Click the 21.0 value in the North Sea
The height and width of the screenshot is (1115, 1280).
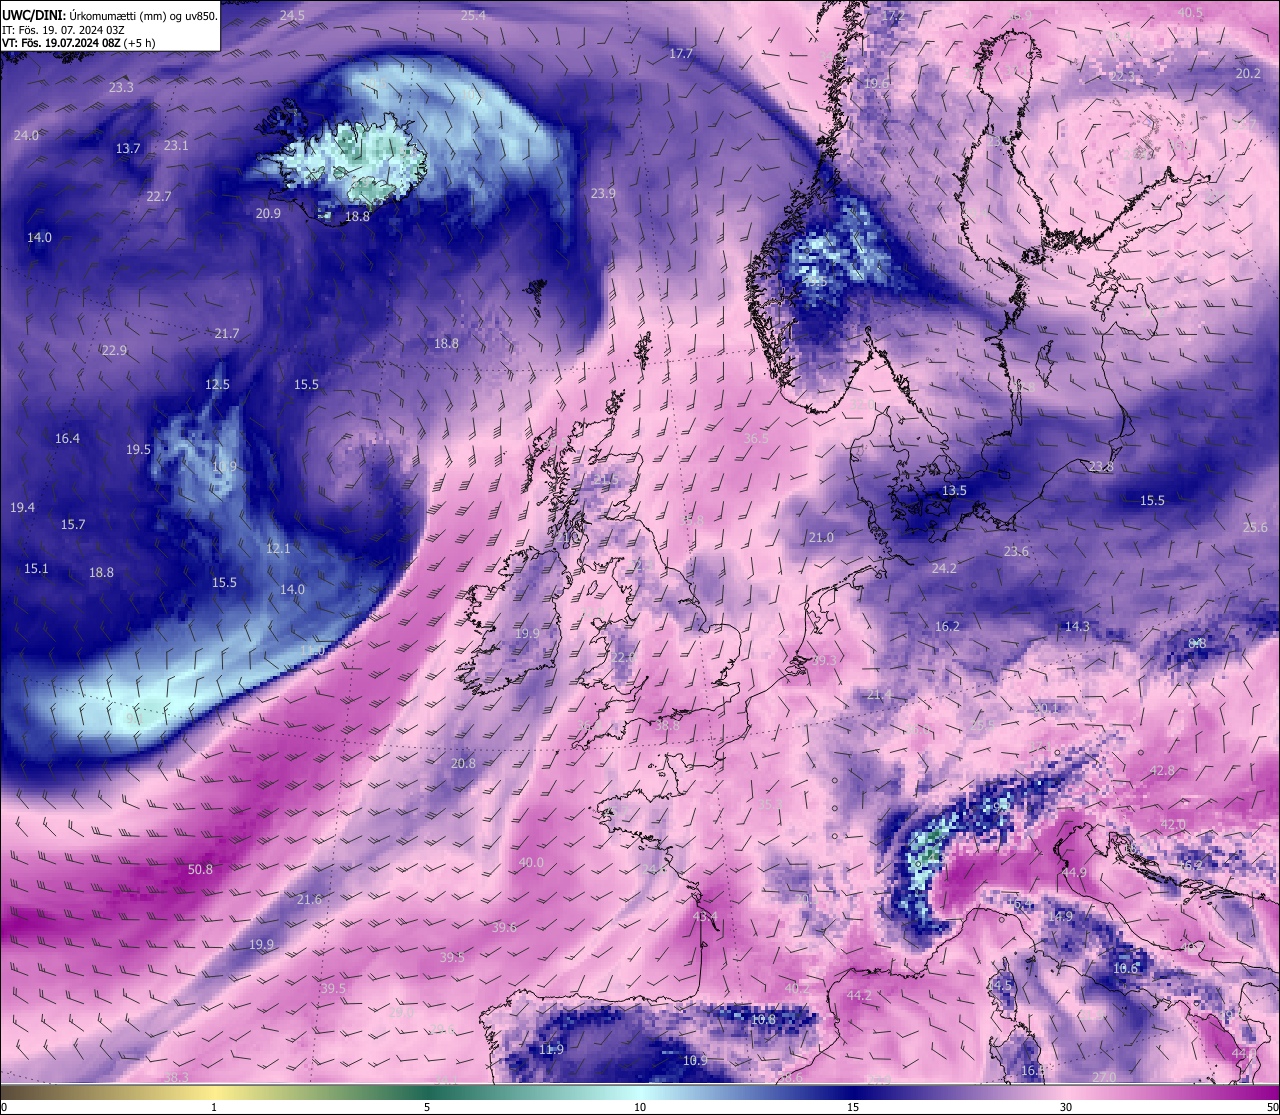[821, 537]
